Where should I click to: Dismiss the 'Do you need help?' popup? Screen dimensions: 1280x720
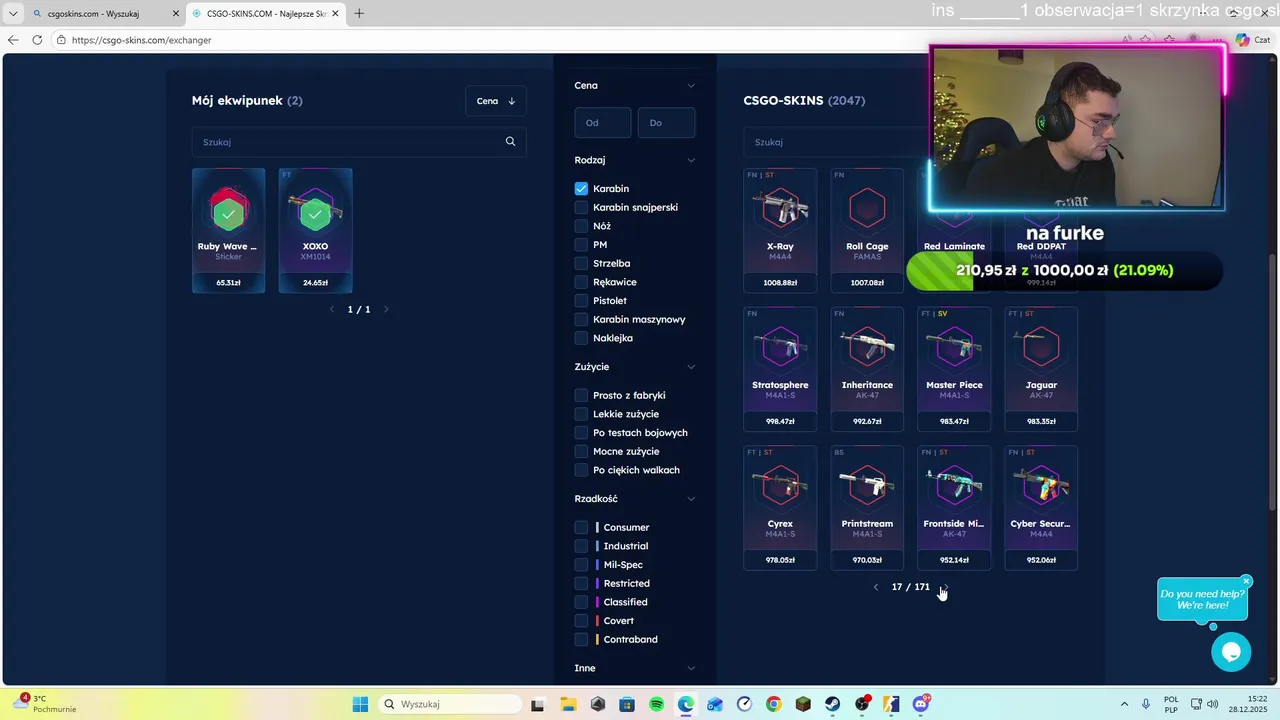pyautogui.click(x=1246, y=581)
